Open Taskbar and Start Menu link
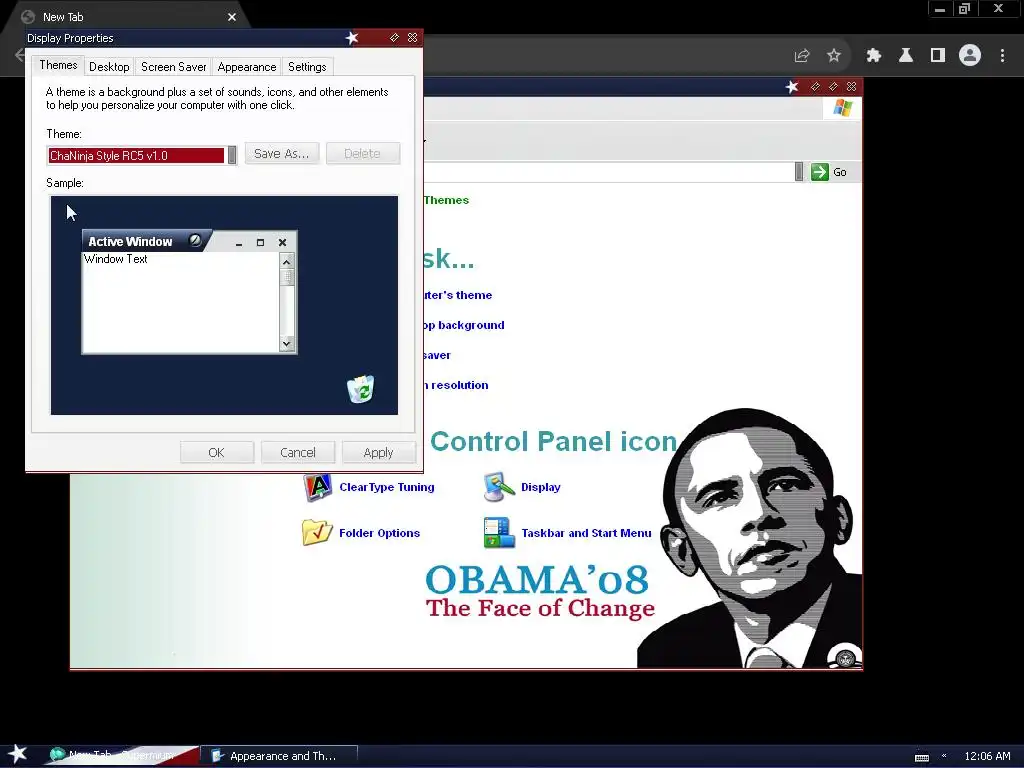The width and height of the screenshot is (1024, 768). (586, 533)
